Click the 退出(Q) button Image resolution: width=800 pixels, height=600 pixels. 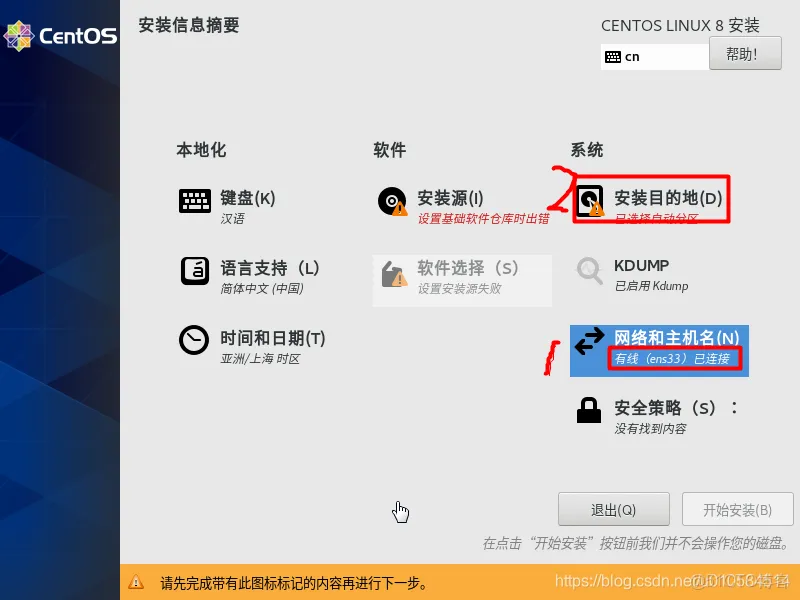pyautogui.click(x=613, y=509)
